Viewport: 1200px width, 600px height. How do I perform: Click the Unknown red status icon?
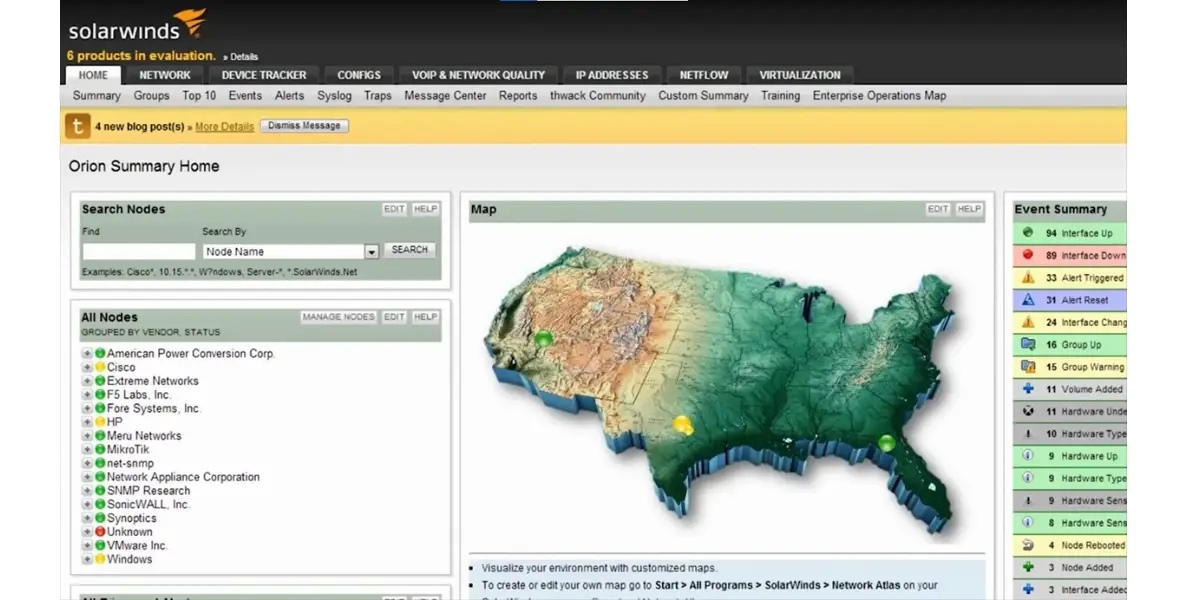click(100, 532)
